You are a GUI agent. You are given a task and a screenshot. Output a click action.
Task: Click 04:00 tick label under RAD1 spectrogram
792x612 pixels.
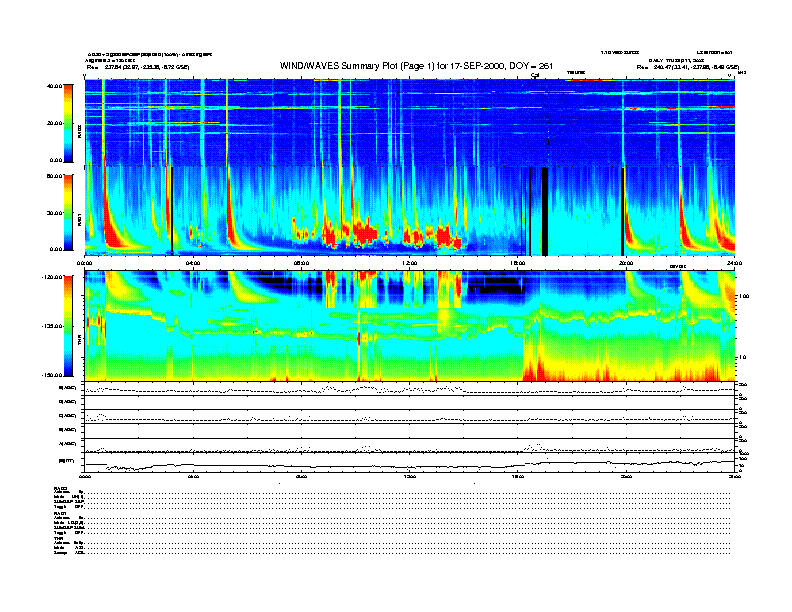point(193,263)
